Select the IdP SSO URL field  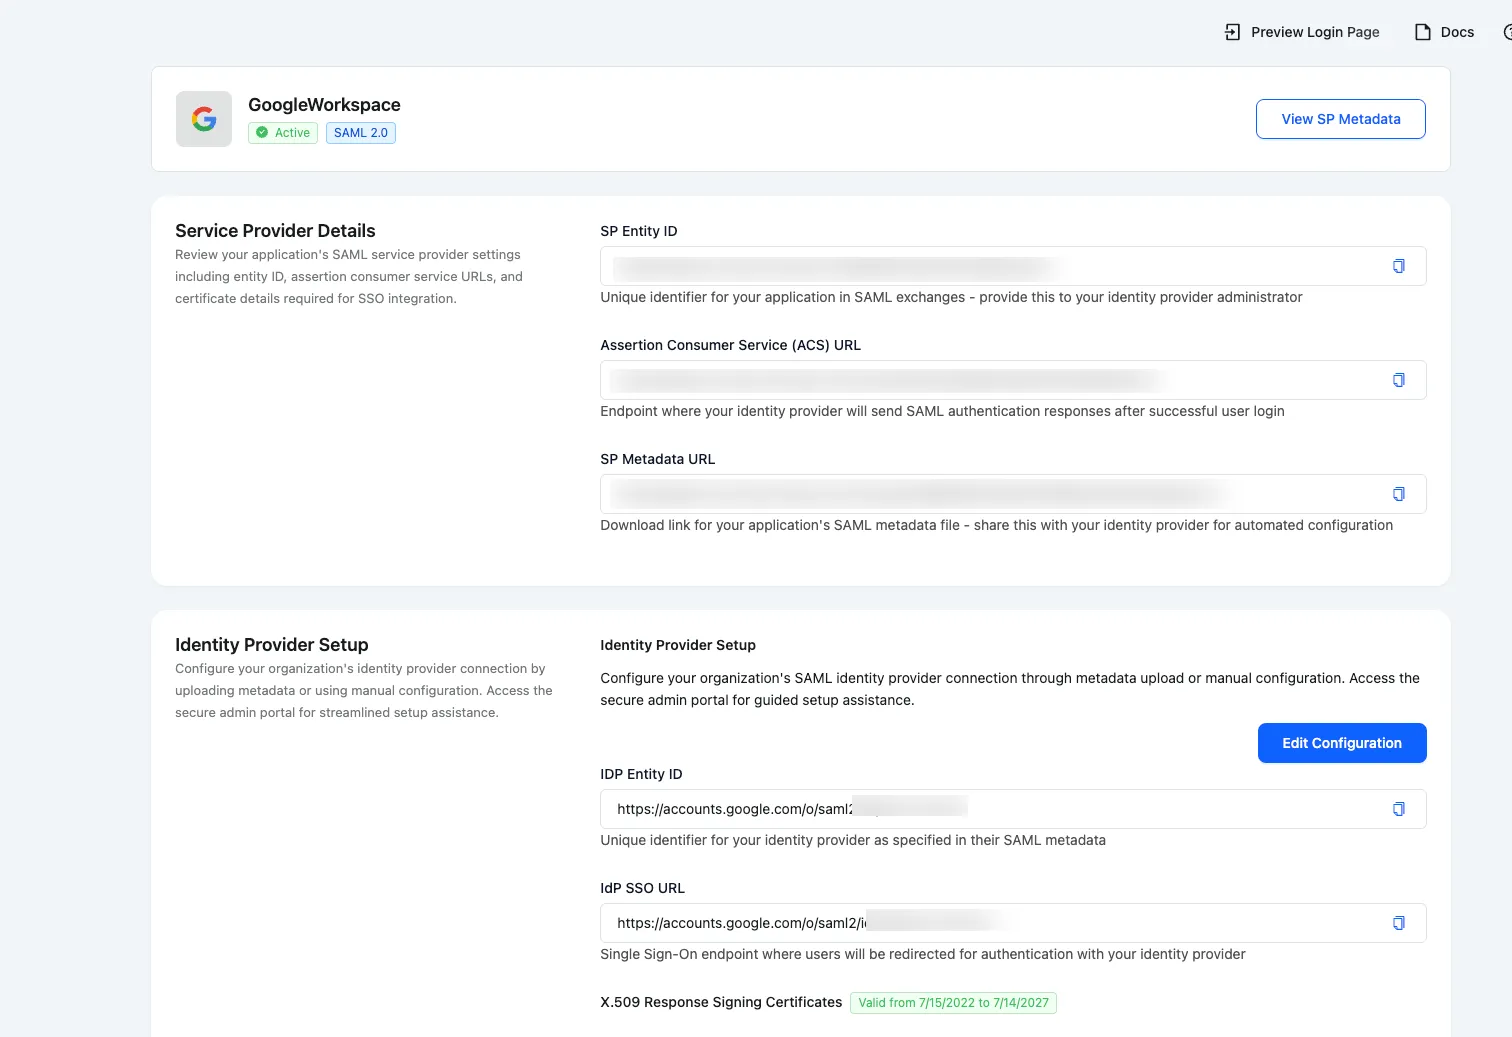[x=990, y=922]
